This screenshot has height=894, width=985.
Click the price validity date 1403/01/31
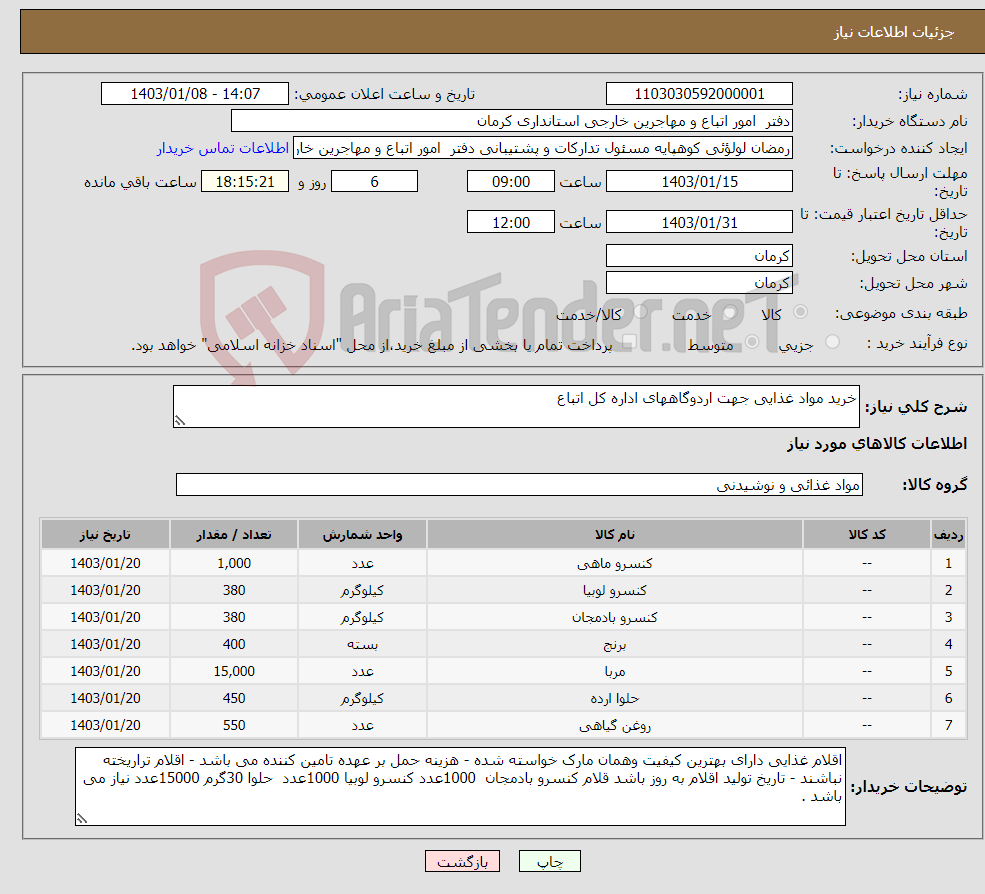point(699,222)
